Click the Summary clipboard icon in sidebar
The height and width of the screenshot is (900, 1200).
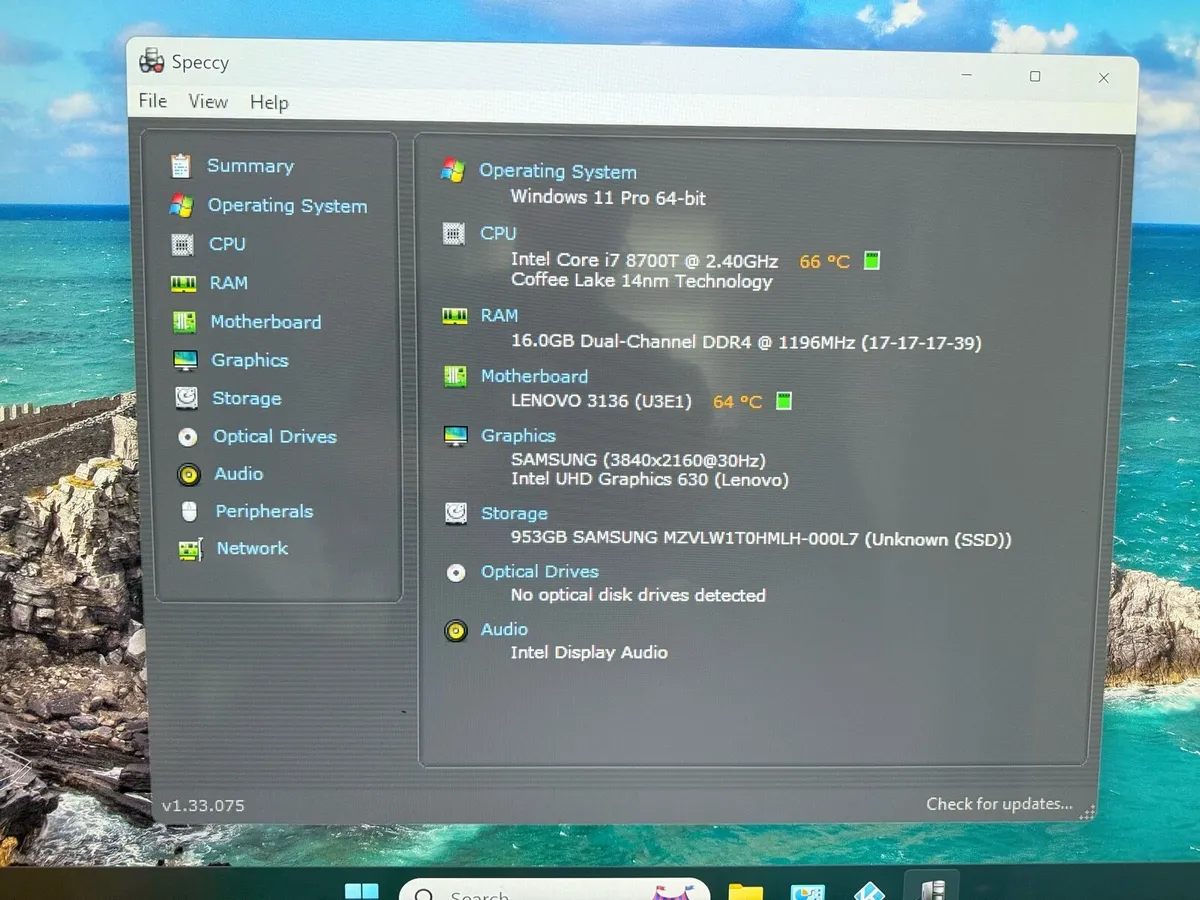180,165
